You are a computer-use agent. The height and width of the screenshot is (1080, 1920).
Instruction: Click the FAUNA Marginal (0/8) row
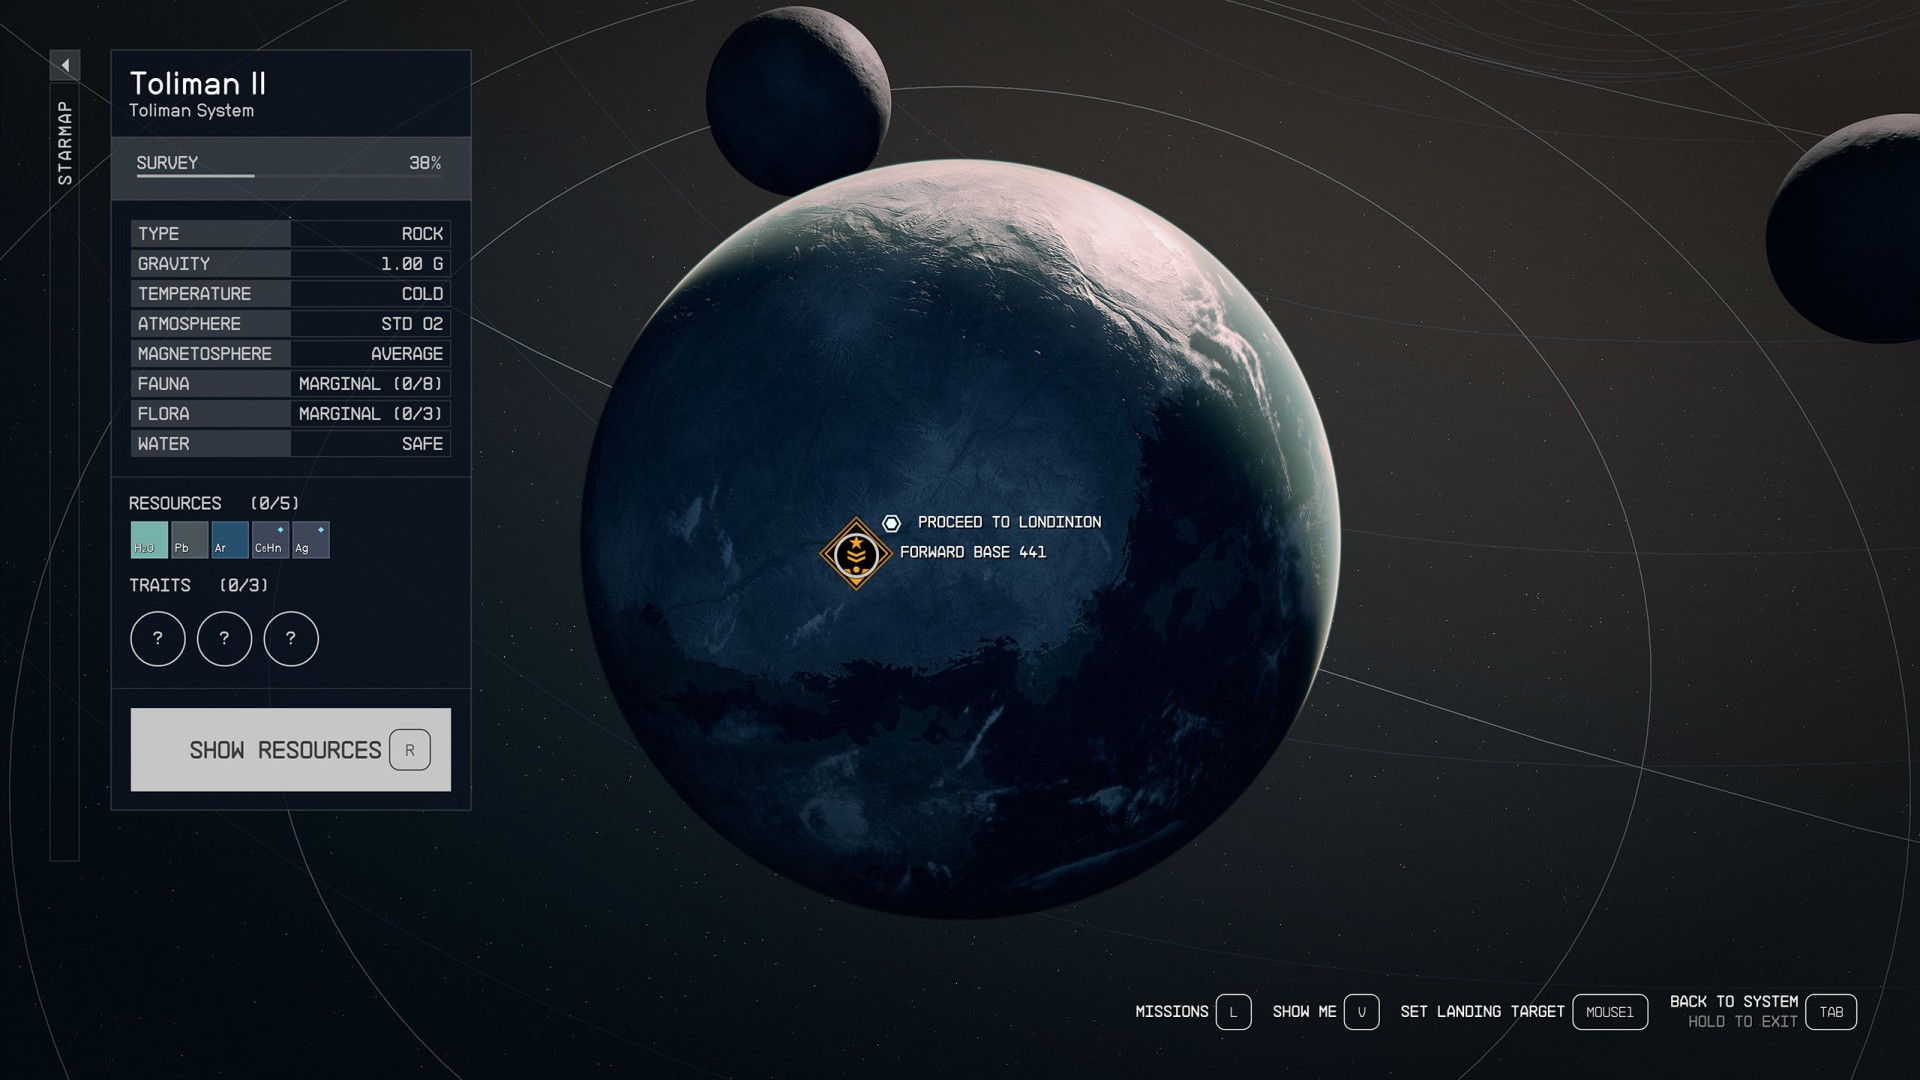(291, 384)
